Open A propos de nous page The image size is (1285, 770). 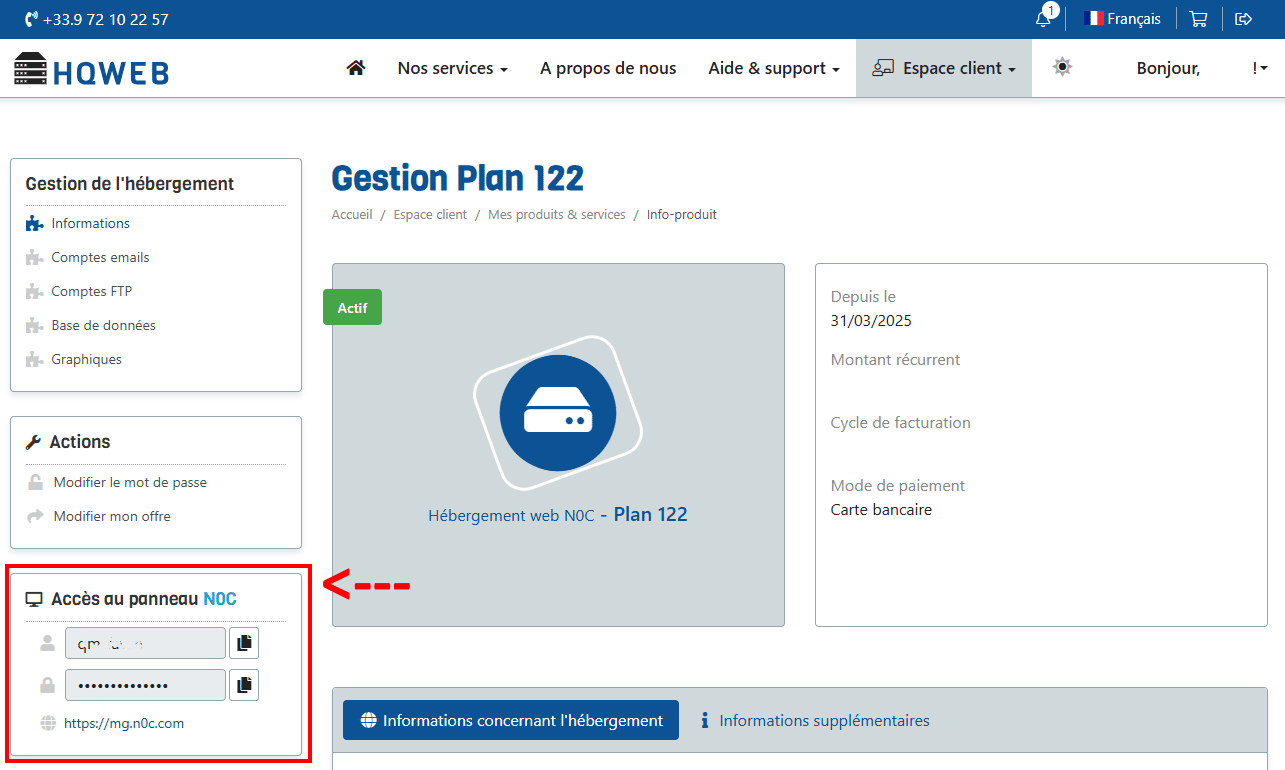click(608, 68)
